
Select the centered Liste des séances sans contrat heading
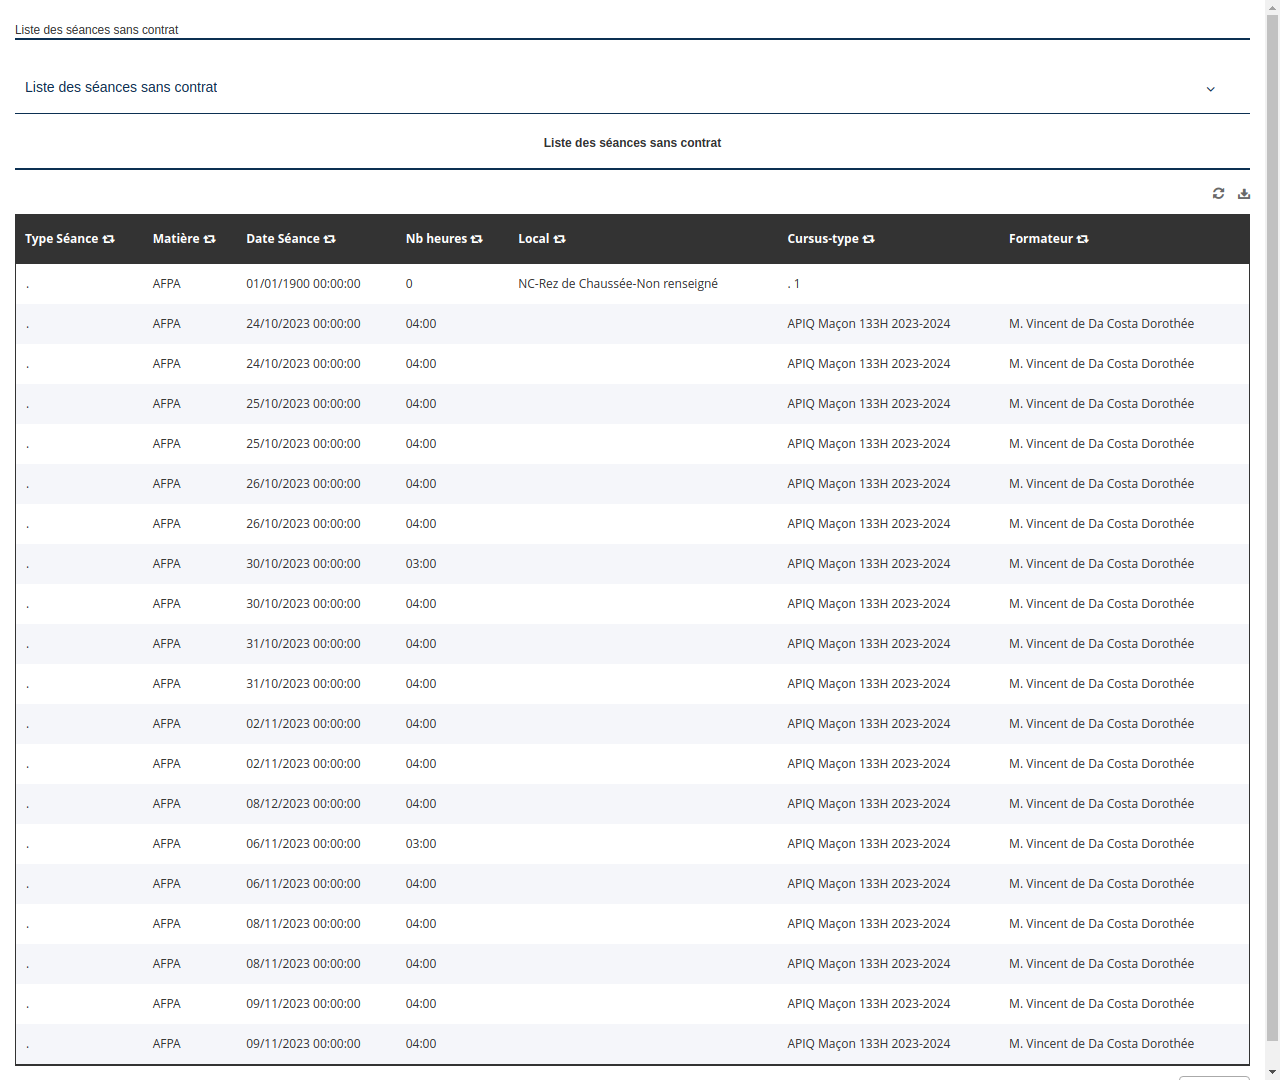click(632, 142)
